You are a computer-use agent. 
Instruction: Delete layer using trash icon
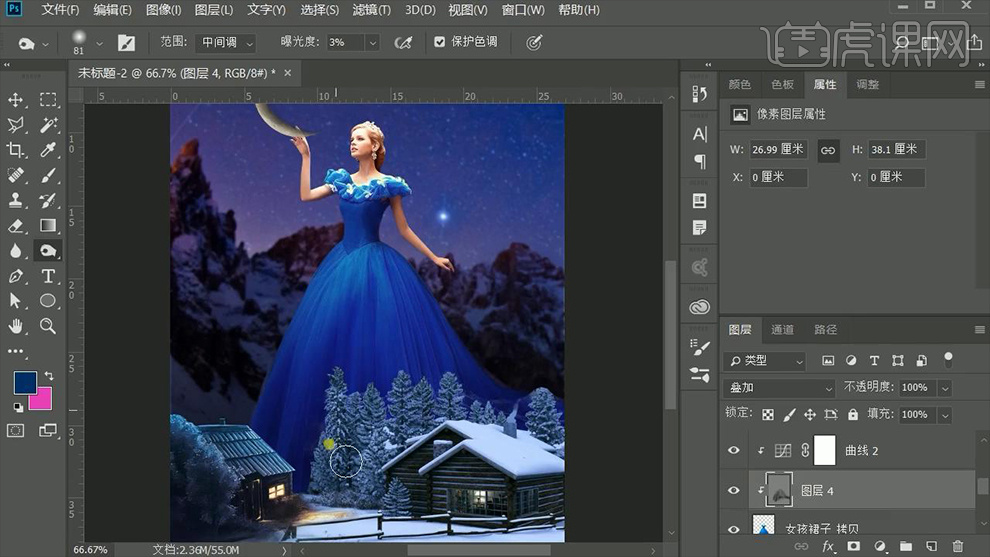pos(957,547)
